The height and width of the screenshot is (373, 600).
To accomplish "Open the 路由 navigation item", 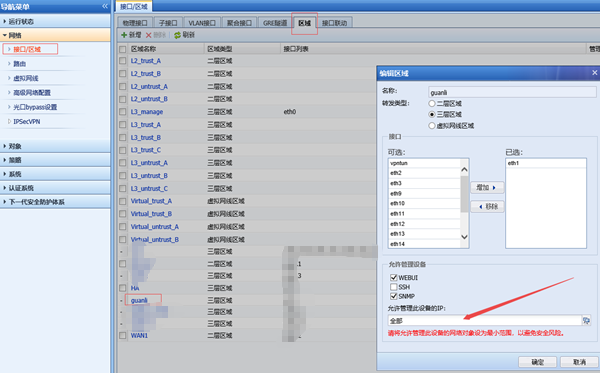I will coord(20,64).
